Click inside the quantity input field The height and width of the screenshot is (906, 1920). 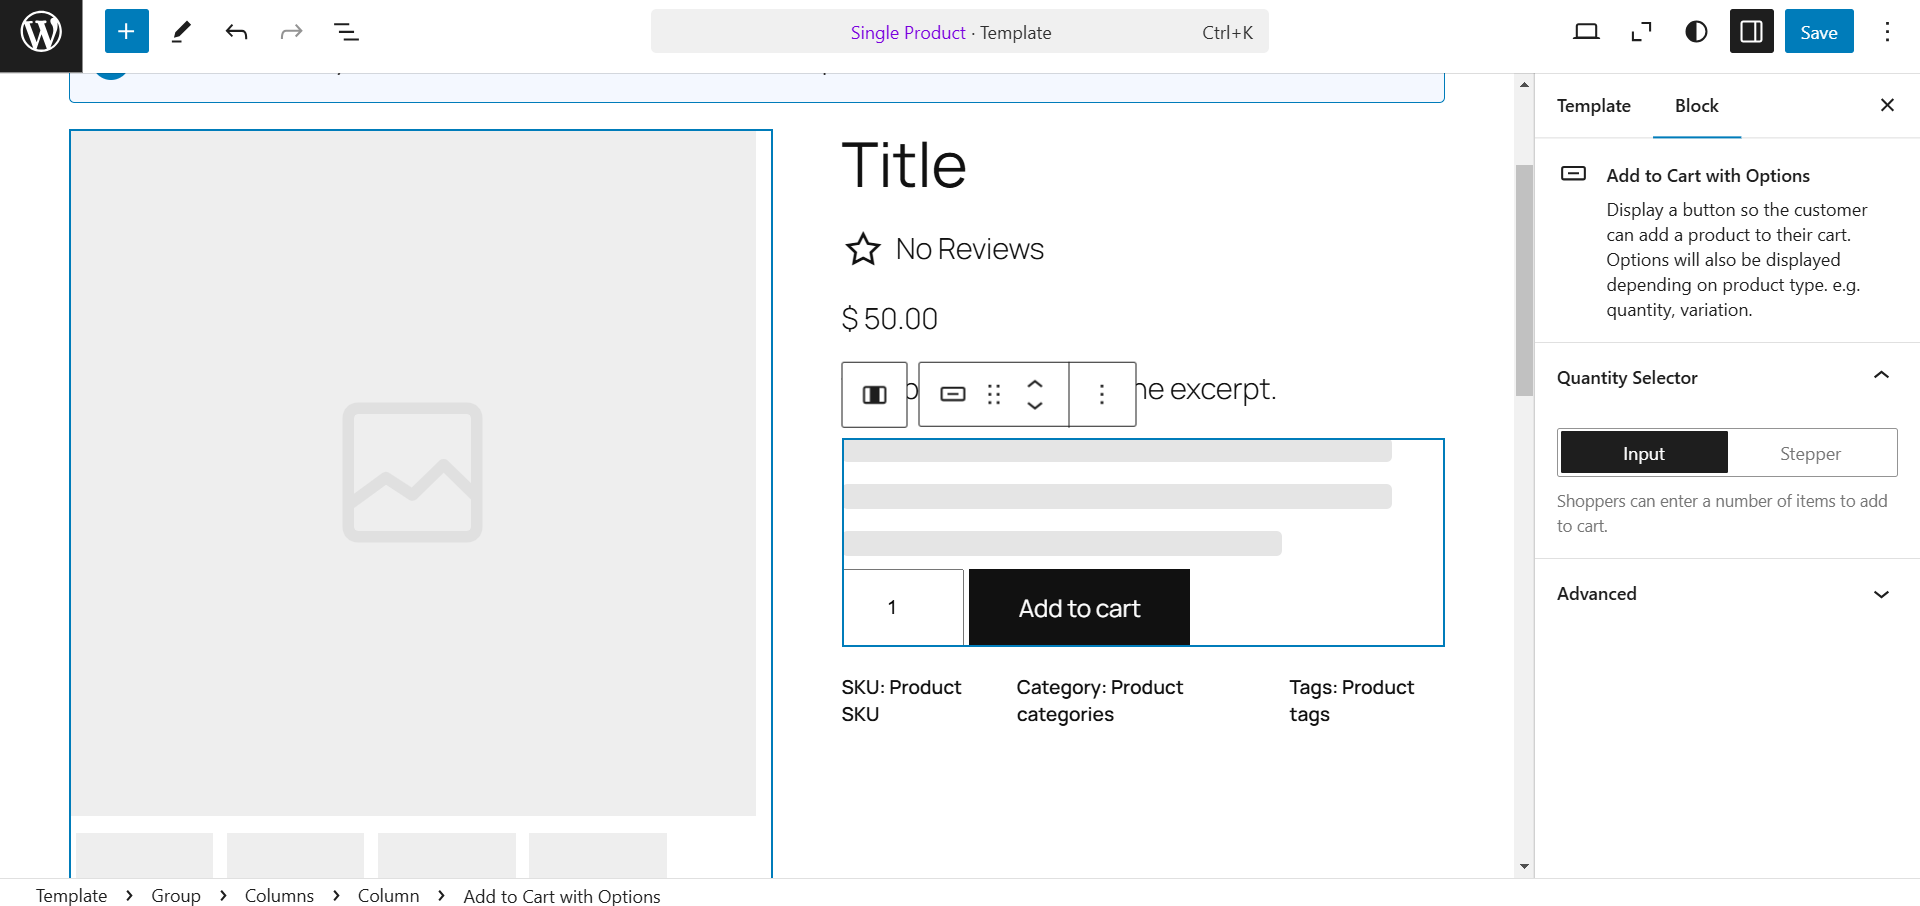(902, 607)
